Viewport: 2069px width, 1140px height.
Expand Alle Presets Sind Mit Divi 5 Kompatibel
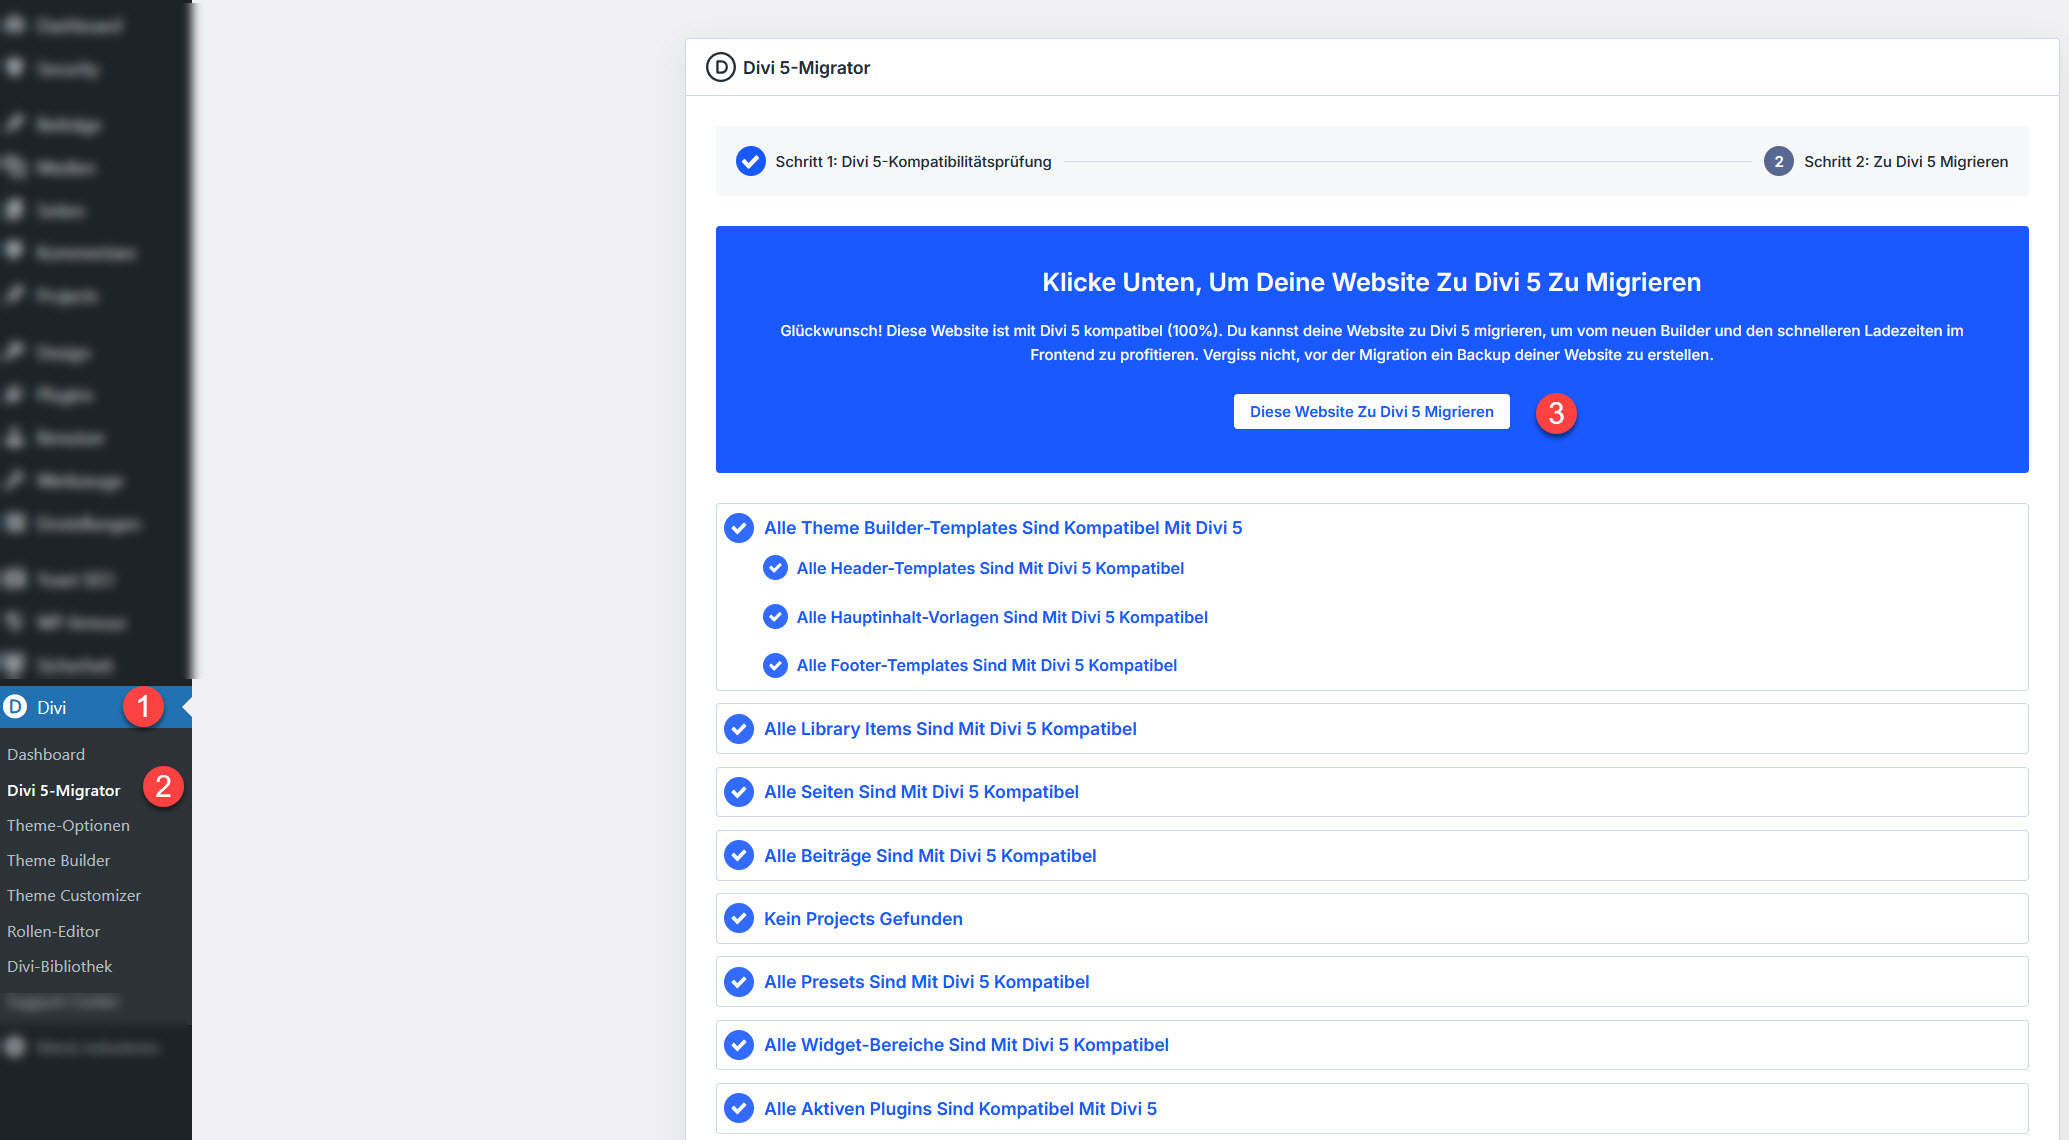point(1372,982)
